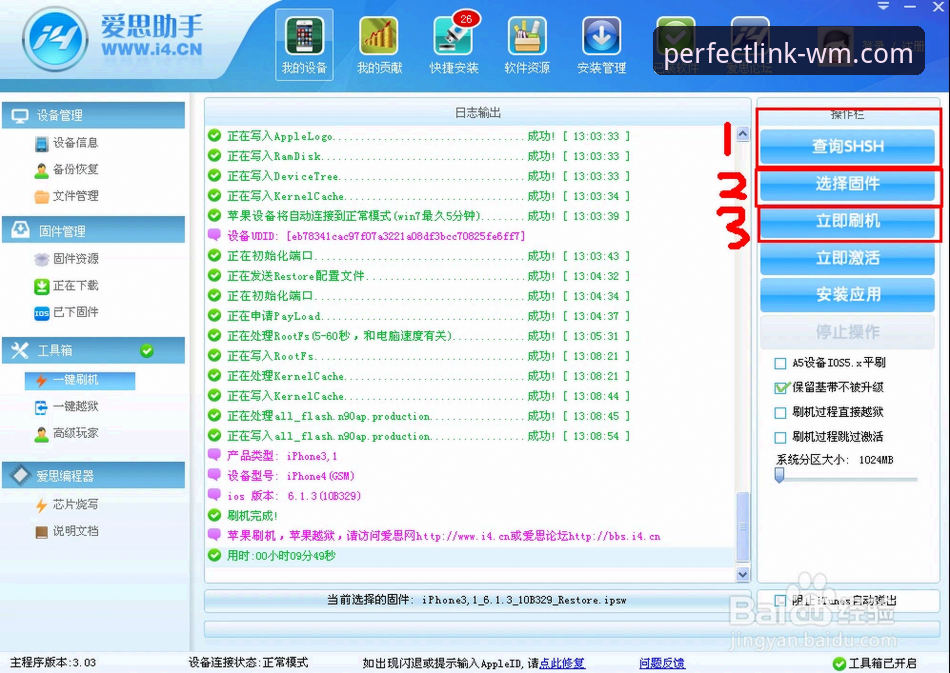Click log scrollbar down arrow
Screen dimensions: 950x673
pos(743,574)
